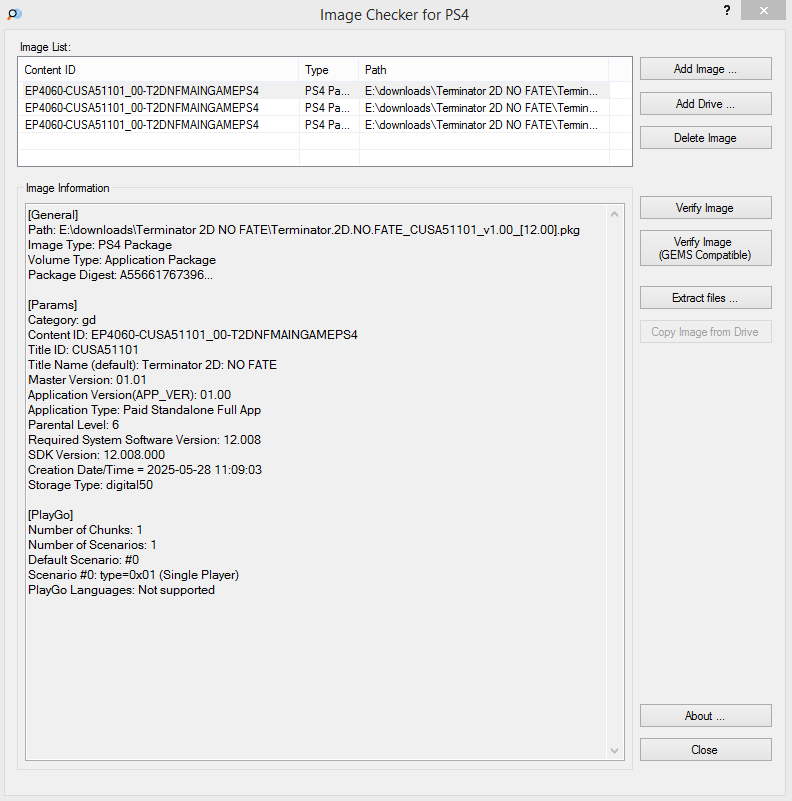Image resolution: width=792 pixels, height=801 pixels.
Task: Click 'Image Type: PS4 Package' text
Action: click(x=100, y=245)
